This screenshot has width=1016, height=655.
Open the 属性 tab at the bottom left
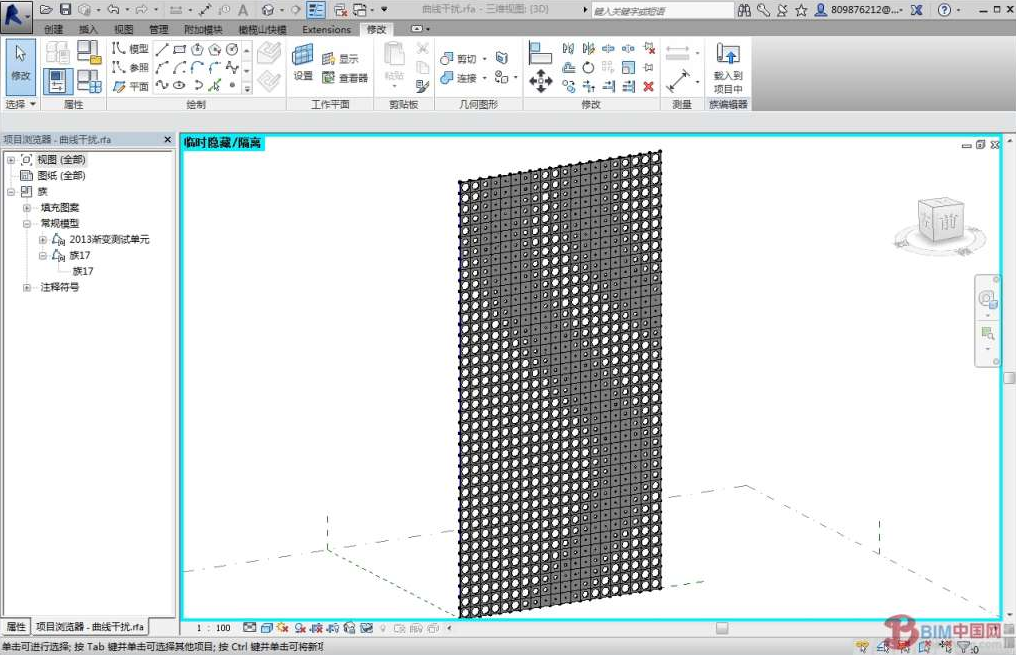click(16, 627)
